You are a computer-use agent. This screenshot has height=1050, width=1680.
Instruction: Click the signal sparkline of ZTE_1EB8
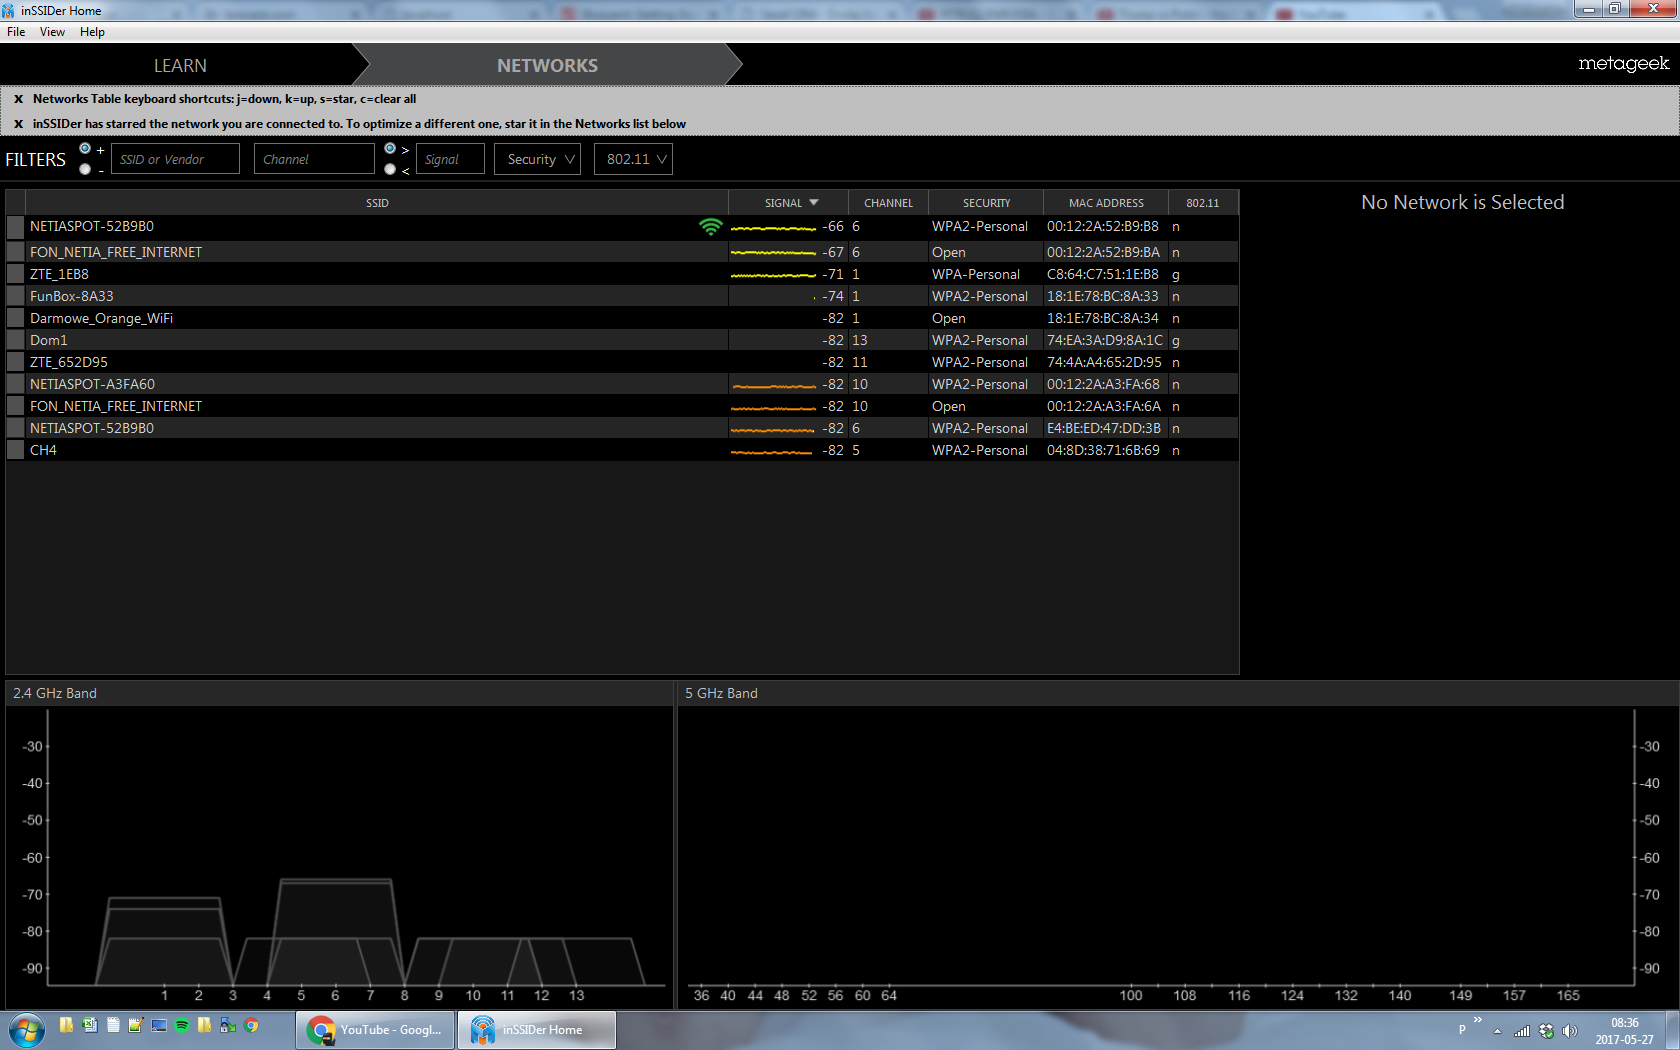(x=773, y=274)
